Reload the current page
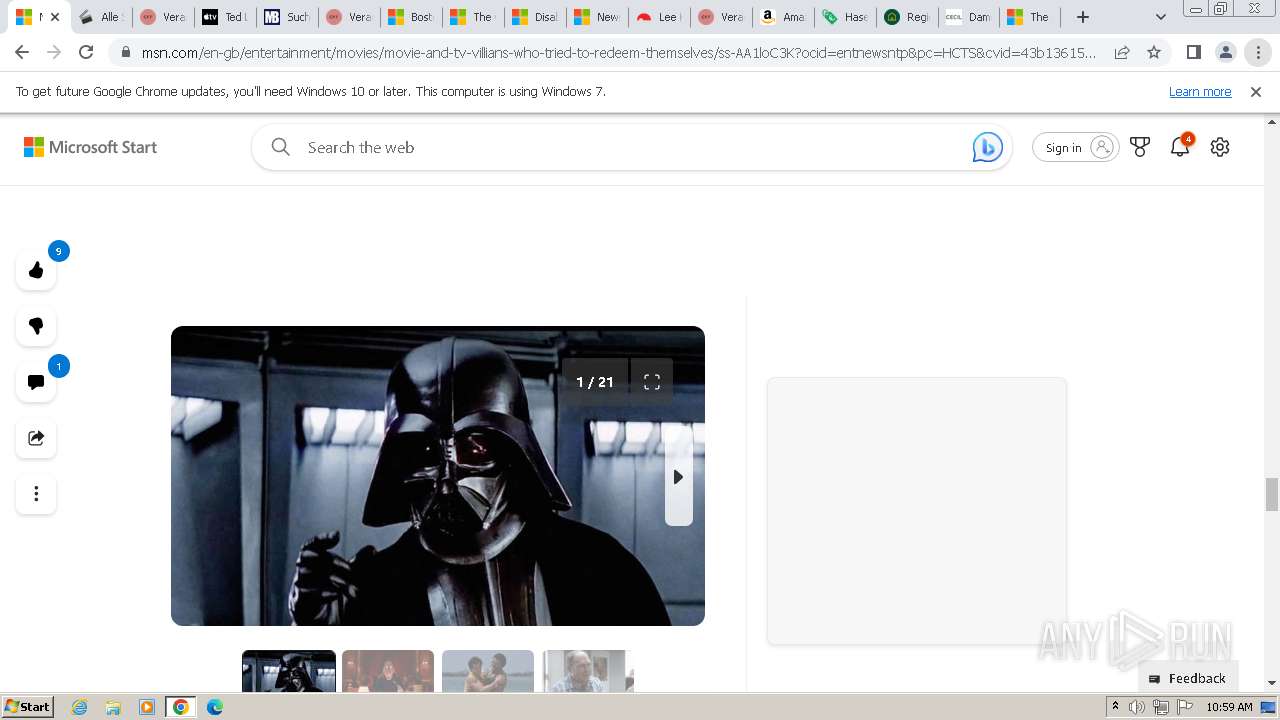 point(86,52)
